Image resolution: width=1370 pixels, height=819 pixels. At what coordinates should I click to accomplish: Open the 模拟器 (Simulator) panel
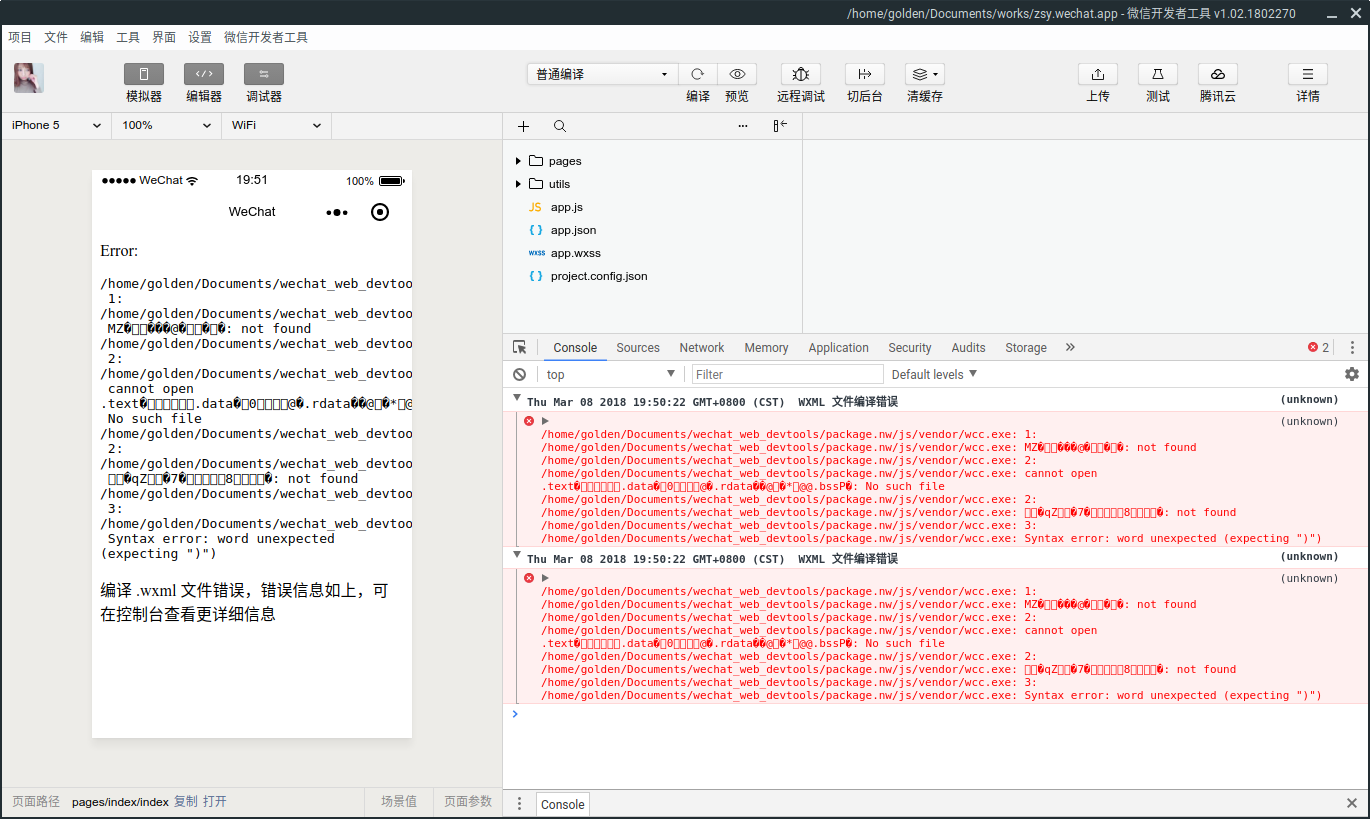pyautogui.click(x=143, y=83)
